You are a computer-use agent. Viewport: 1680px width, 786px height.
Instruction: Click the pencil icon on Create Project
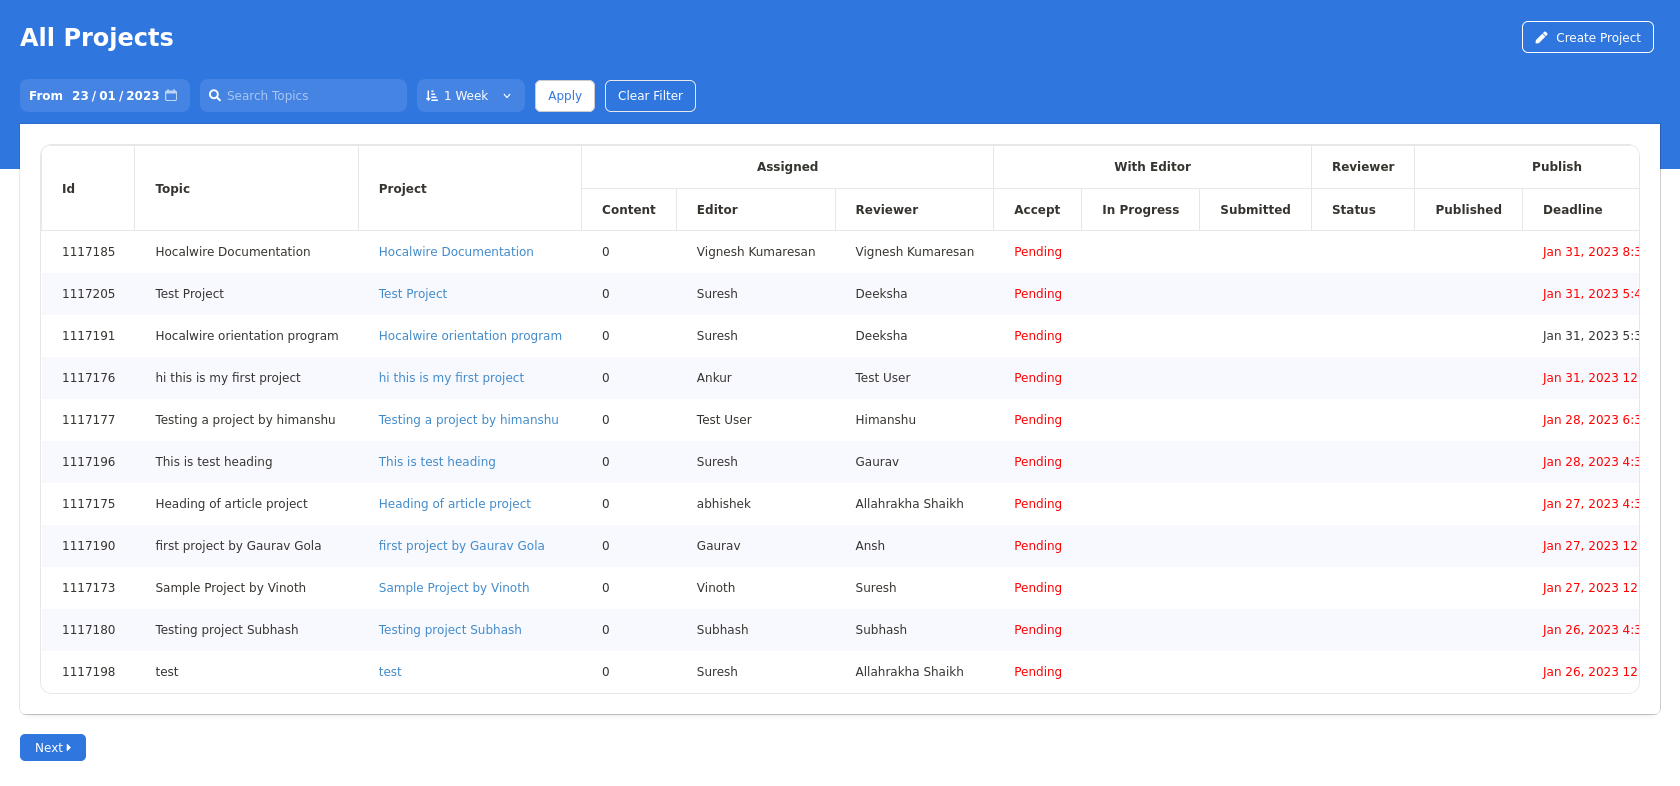point(1541,38)
